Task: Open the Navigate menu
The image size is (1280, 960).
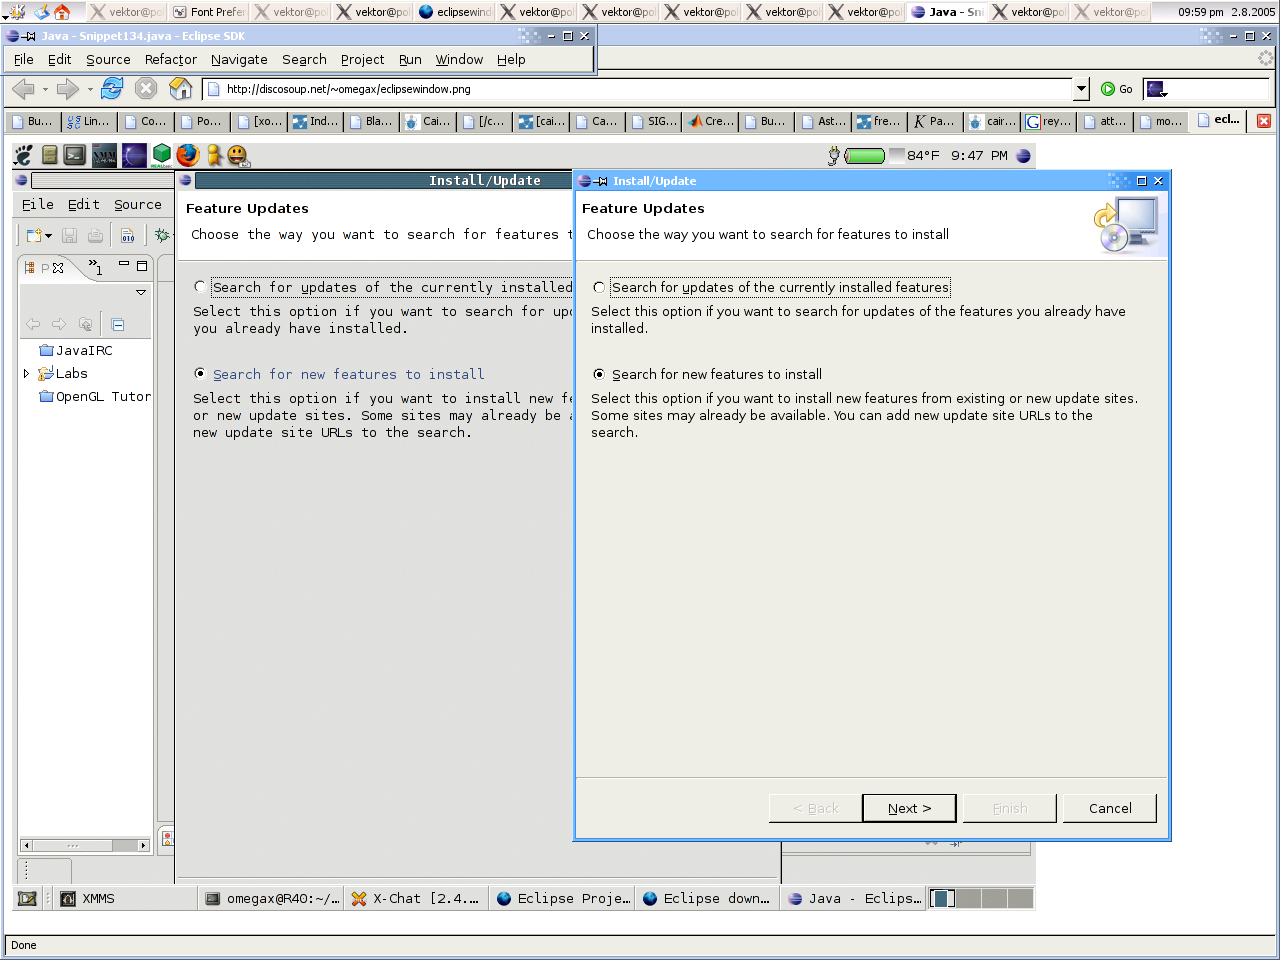Action: (239, 60)
